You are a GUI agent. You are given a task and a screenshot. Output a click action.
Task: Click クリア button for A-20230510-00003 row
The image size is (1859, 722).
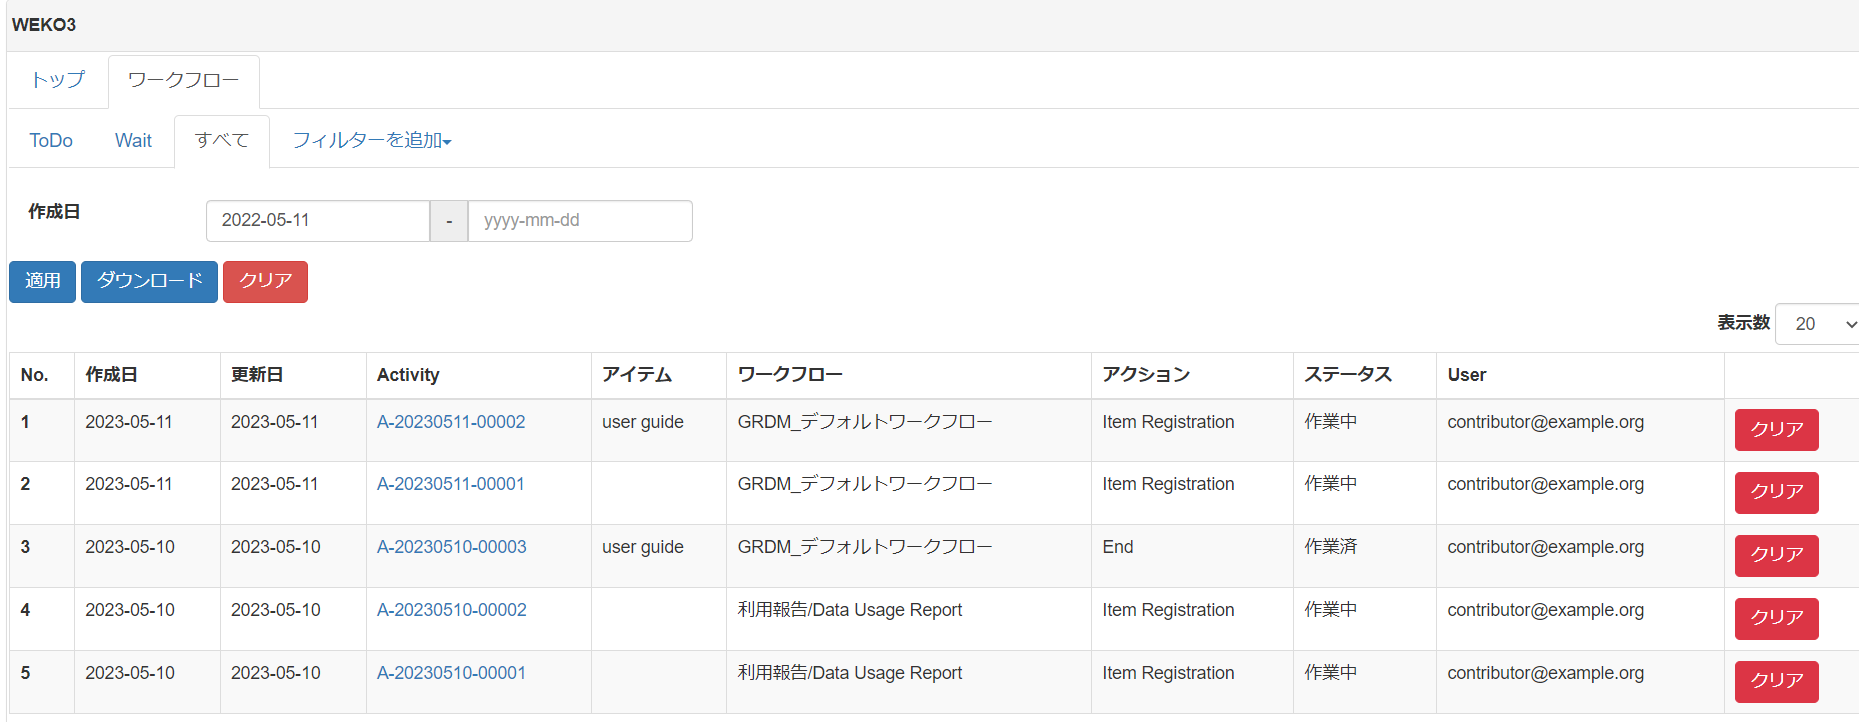[x=1776, y=555]
